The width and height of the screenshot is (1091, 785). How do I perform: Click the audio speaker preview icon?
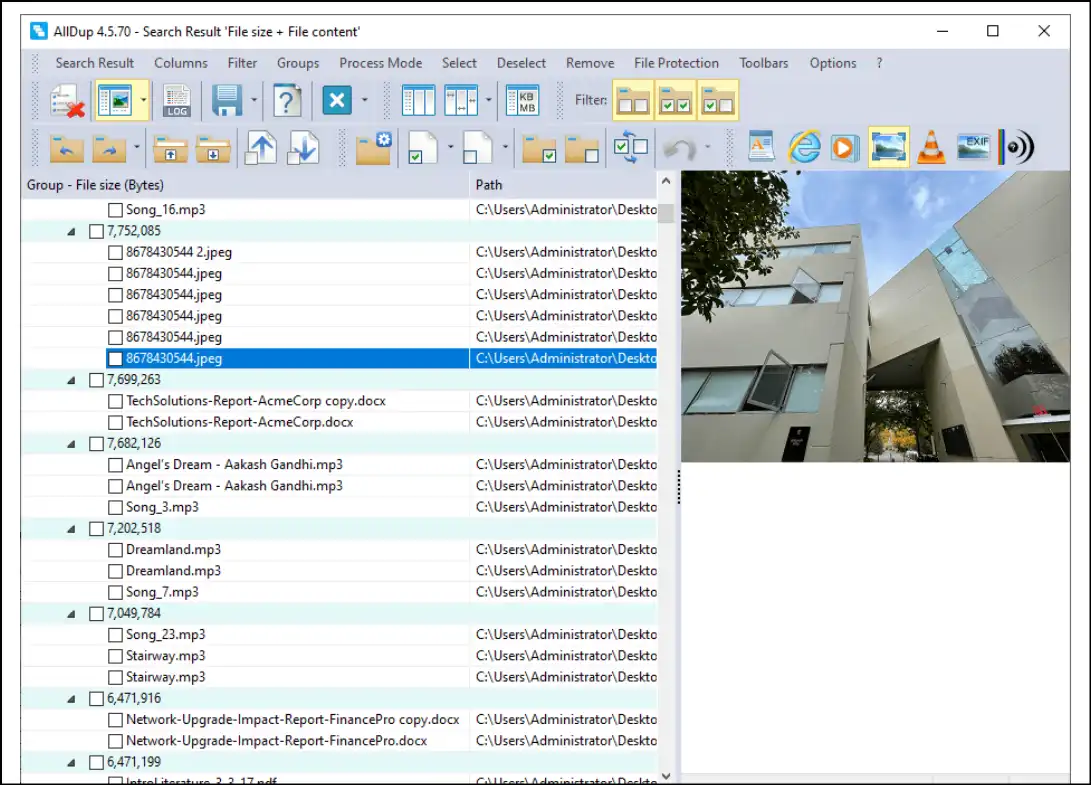[x=1017, y=147]
